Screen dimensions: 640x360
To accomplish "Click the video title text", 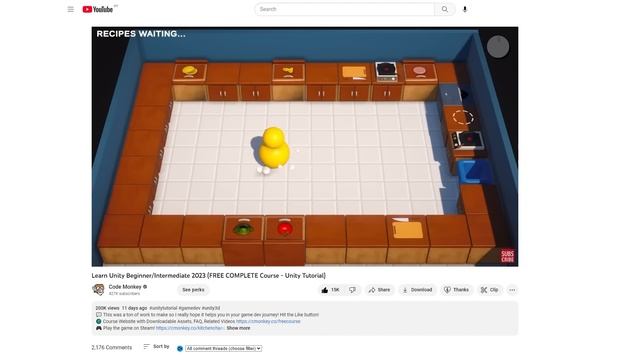I will pos(208,276).
